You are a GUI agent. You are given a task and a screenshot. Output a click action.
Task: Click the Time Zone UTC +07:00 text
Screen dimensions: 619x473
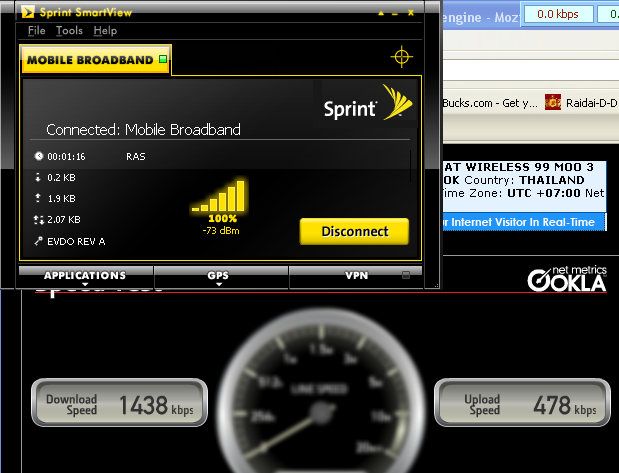512,193
